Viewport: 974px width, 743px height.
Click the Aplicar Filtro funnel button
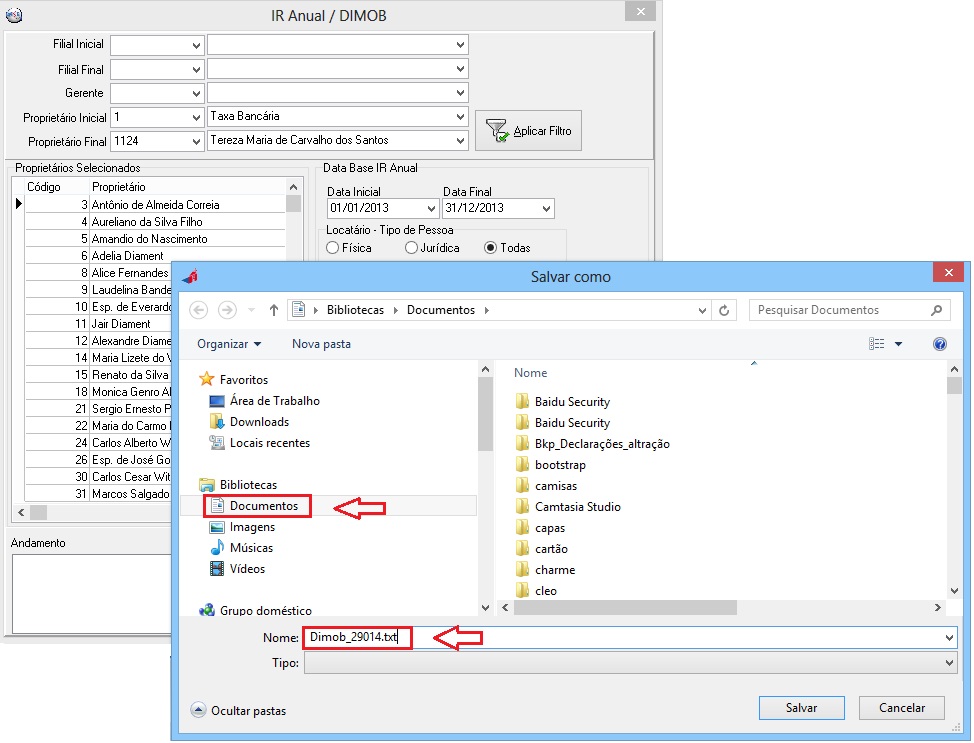528,130
